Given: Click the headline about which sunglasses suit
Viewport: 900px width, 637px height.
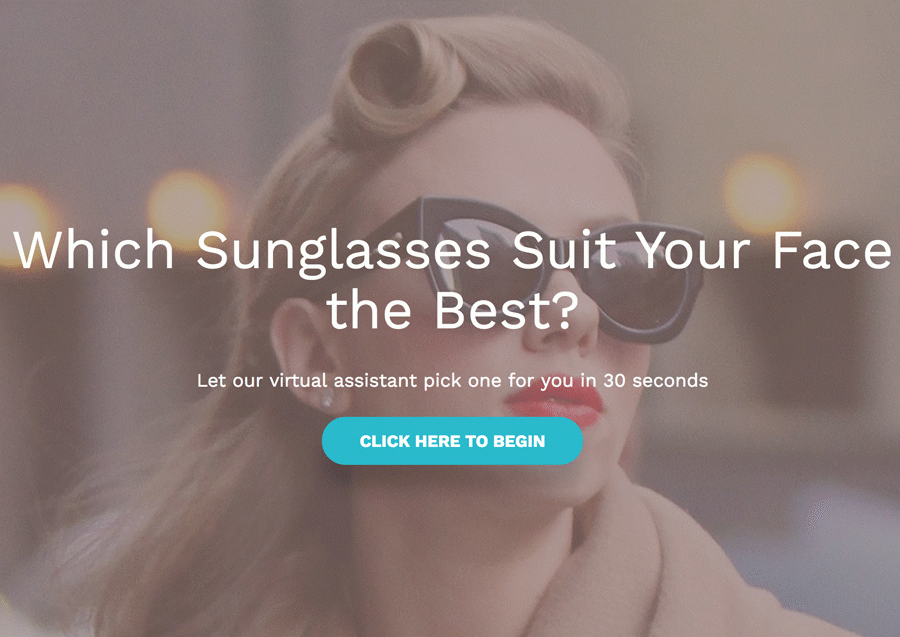Looking at the screenshot, I should 452,280.
